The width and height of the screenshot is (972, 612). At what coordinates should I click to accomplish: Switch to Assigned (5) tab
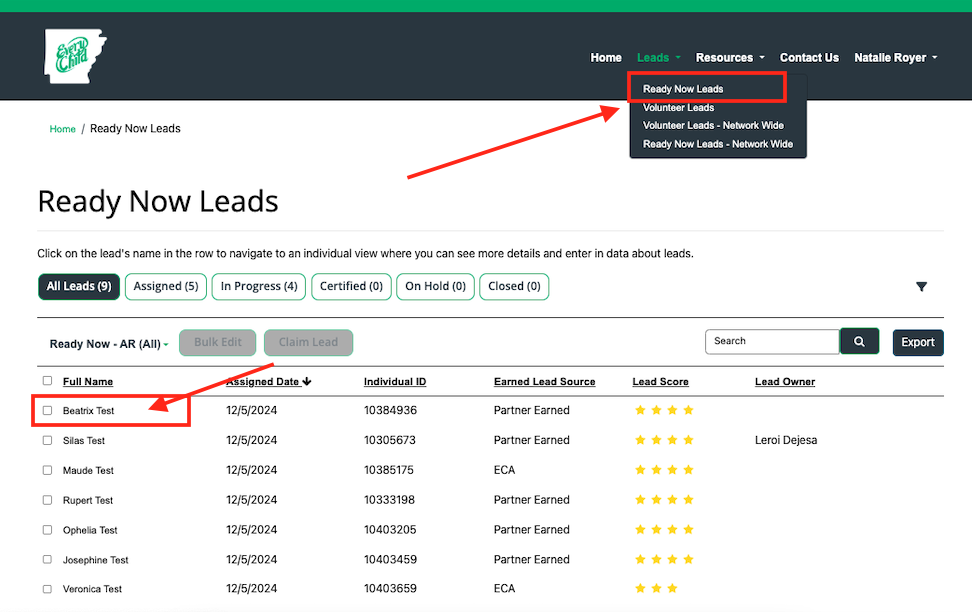tap(166, 286)
